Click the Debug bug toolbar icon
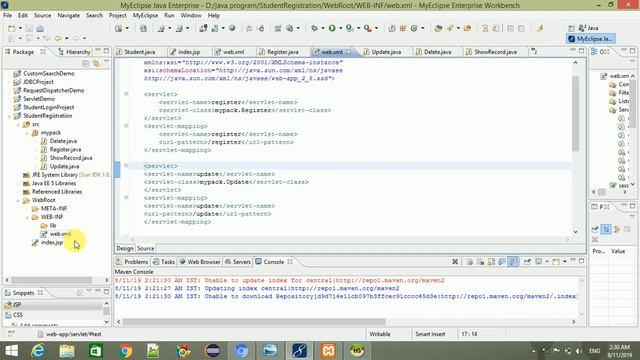This screenshot has height=360, width=640. click(x=314, y=28)
